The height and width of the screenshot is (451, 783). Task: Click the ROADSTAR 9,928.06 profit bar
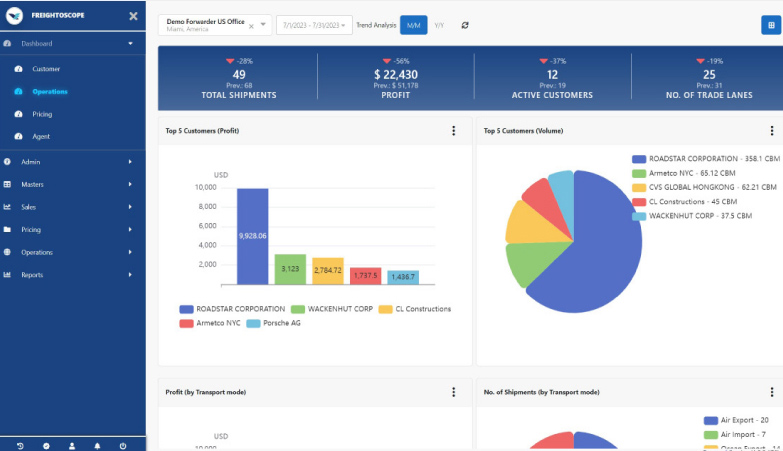point(252,237)
